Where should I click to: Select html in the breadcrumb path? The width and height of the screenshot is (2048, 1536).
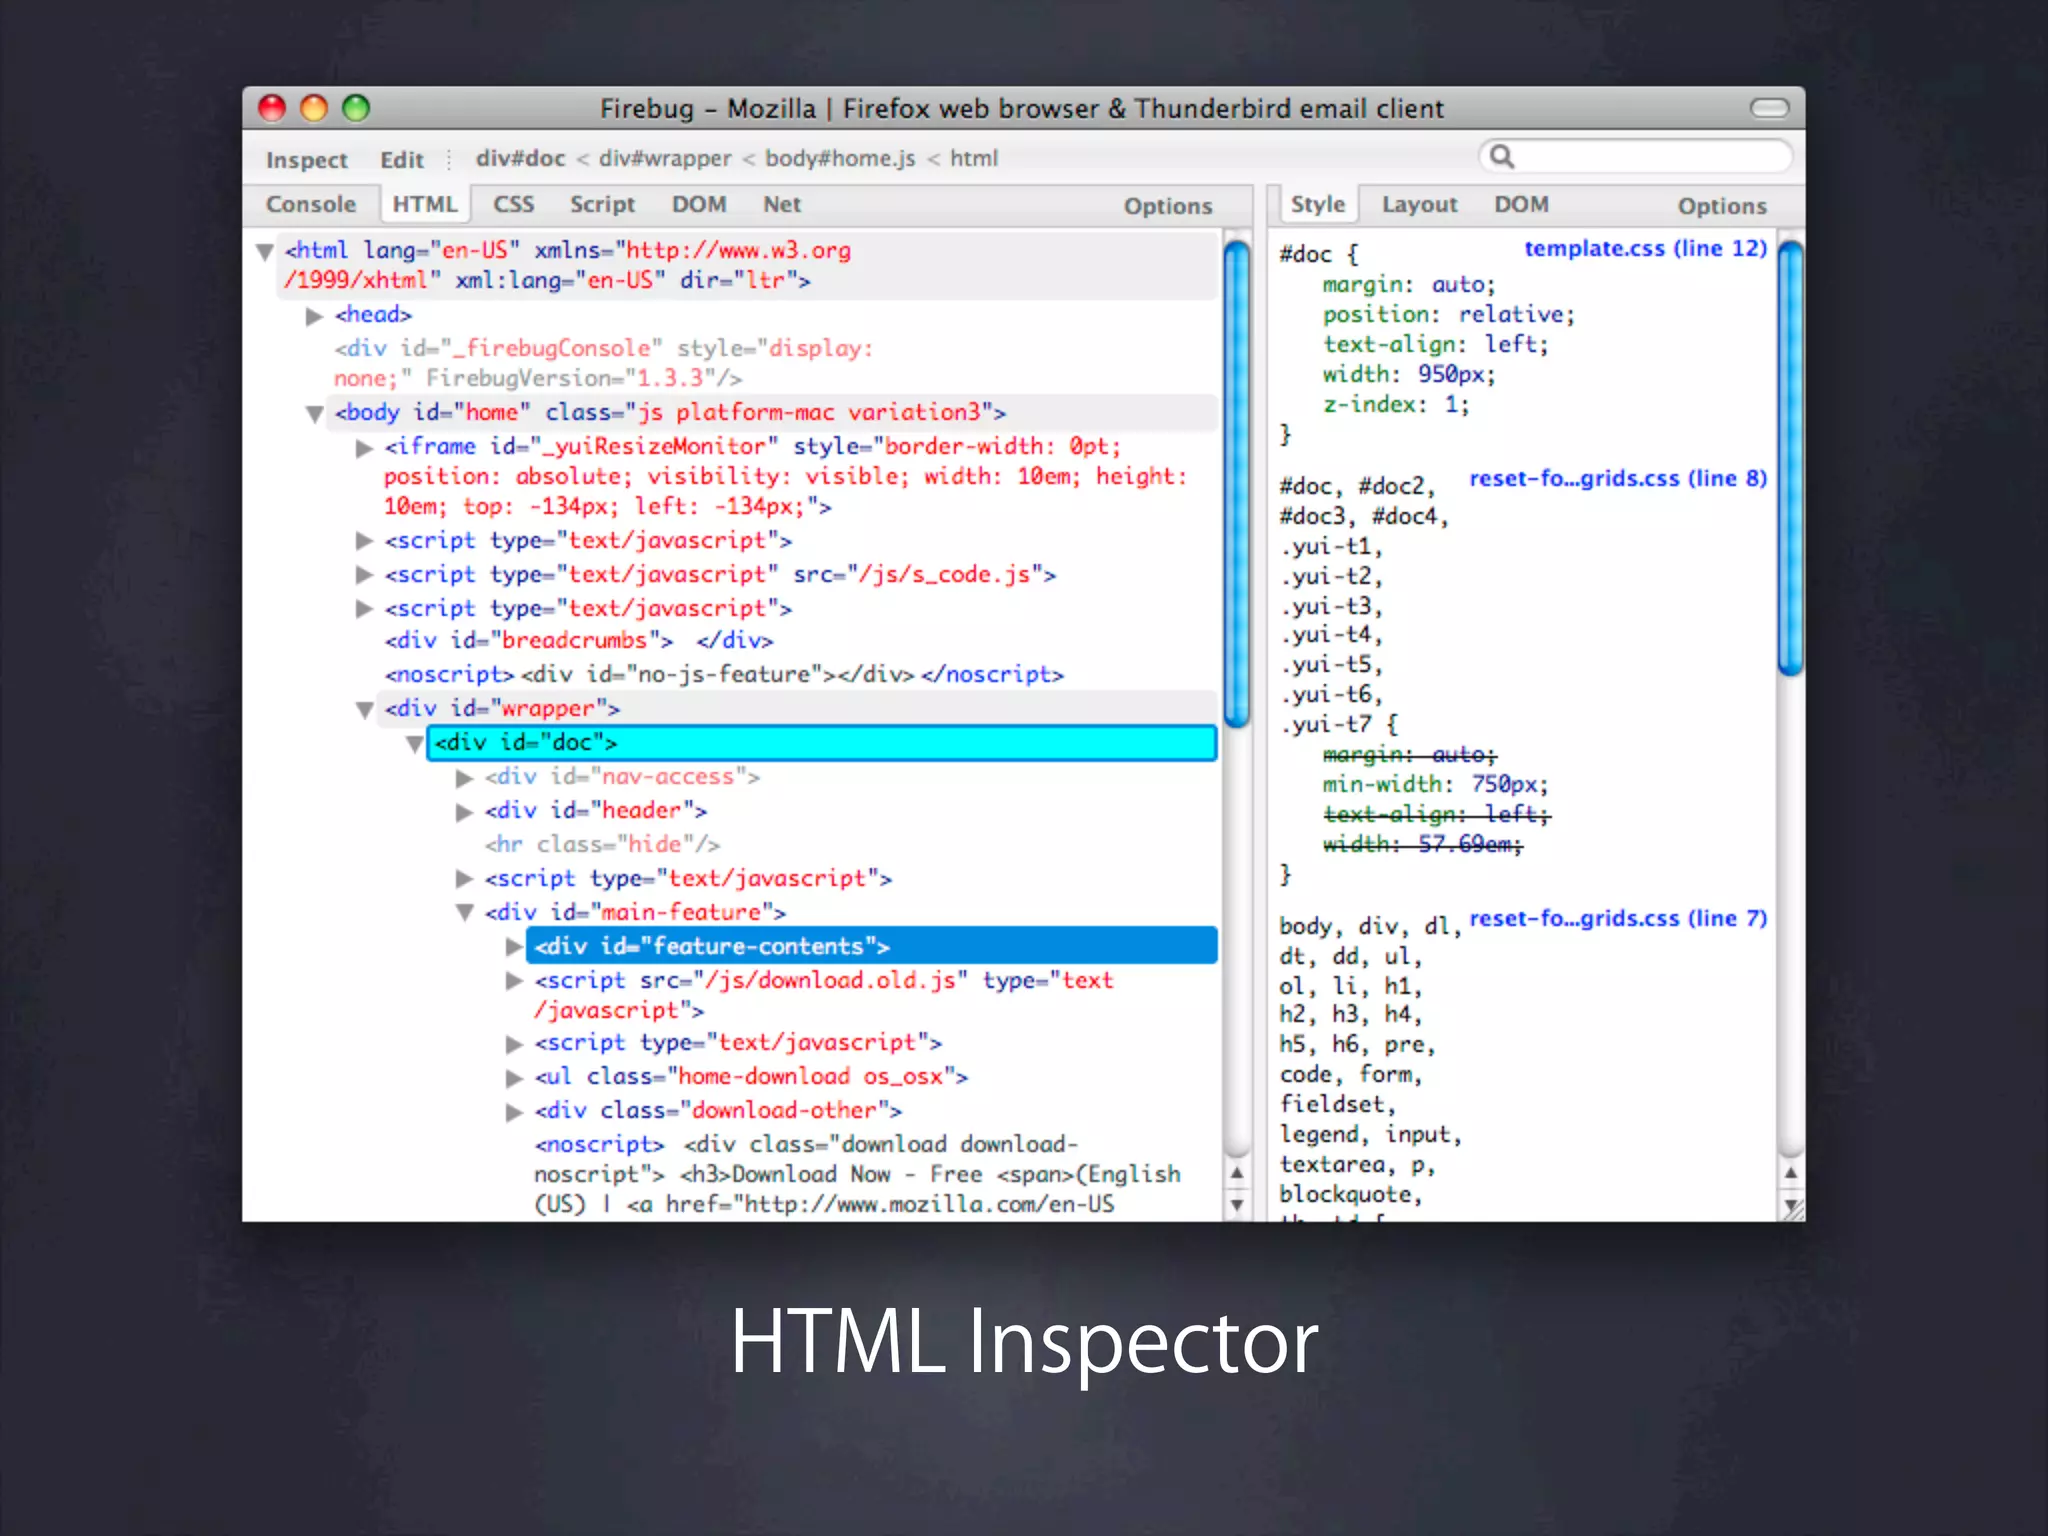coord(974,158)
